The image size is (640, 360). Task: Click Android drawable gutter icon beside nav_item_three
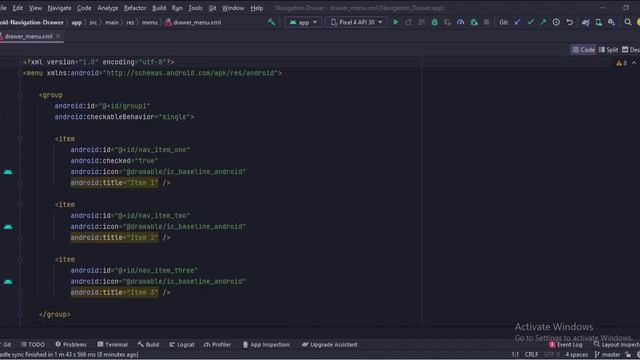pyautogui.click(x=8, y=281)
